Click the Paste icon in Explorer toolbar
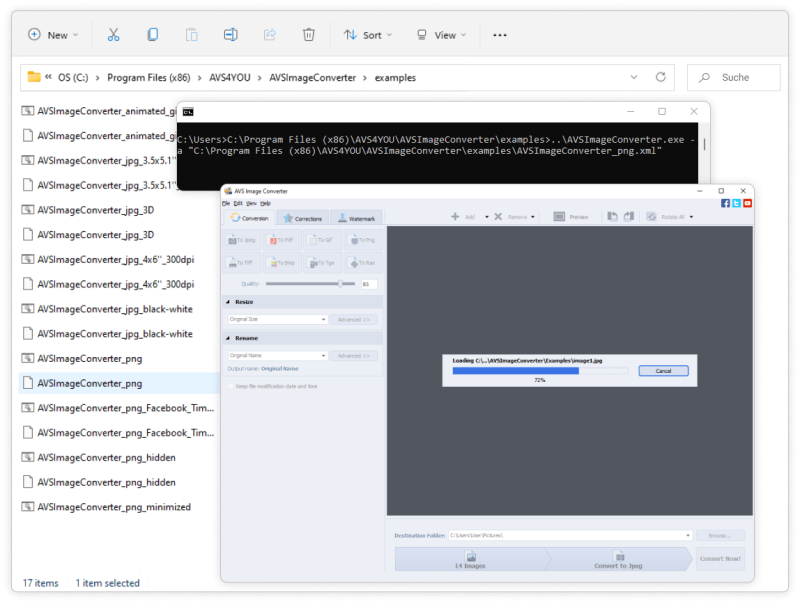The height and width of the screenshot is (604, 800). point(191,35)
